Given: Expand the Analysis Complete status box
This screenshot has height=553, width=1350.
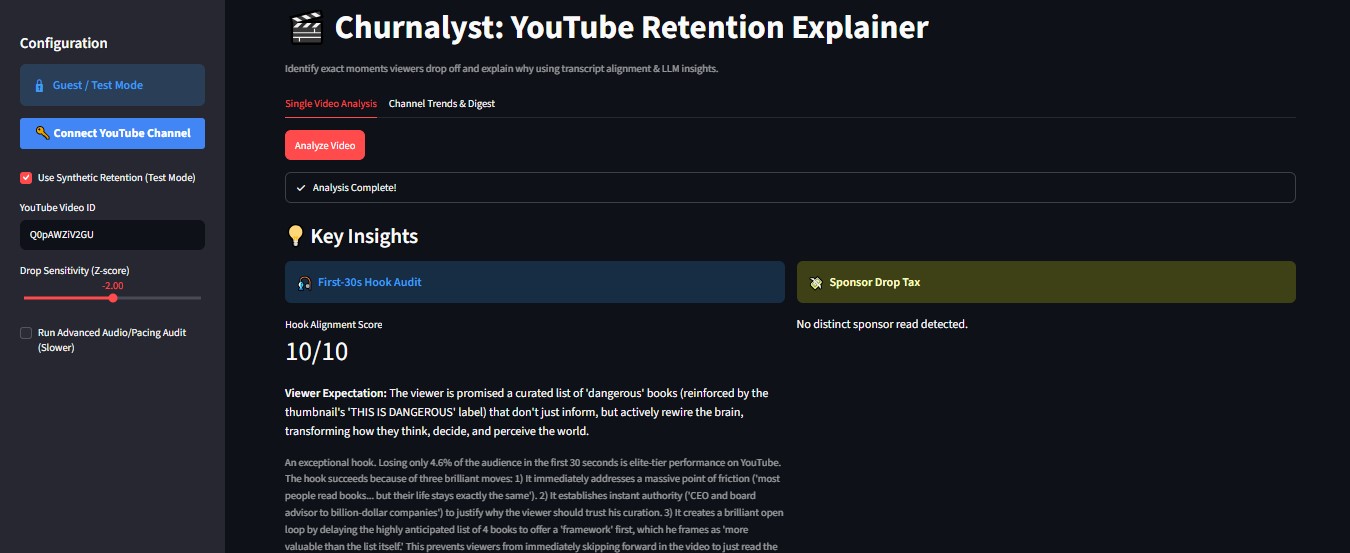Looking at the screenshot, I should [790, 188].
